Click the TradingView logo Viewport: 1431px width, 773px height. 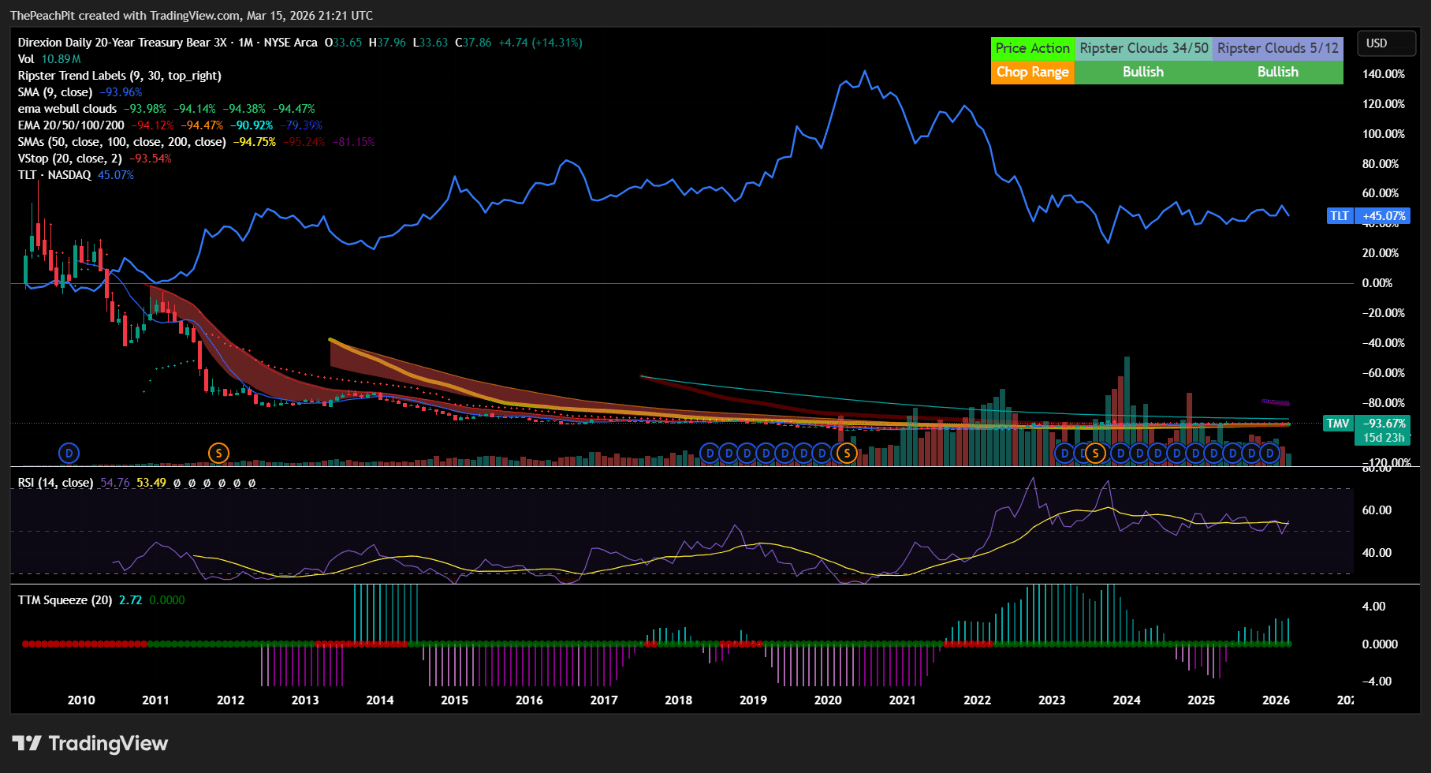coord(90,743)
